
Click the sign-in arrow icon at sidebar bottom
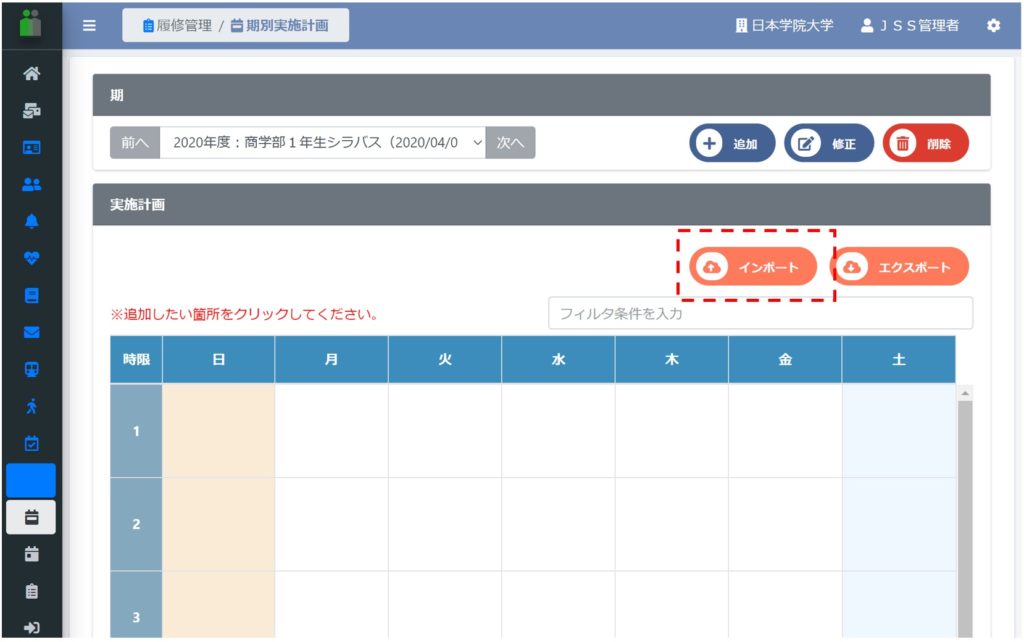click(31, 628)
